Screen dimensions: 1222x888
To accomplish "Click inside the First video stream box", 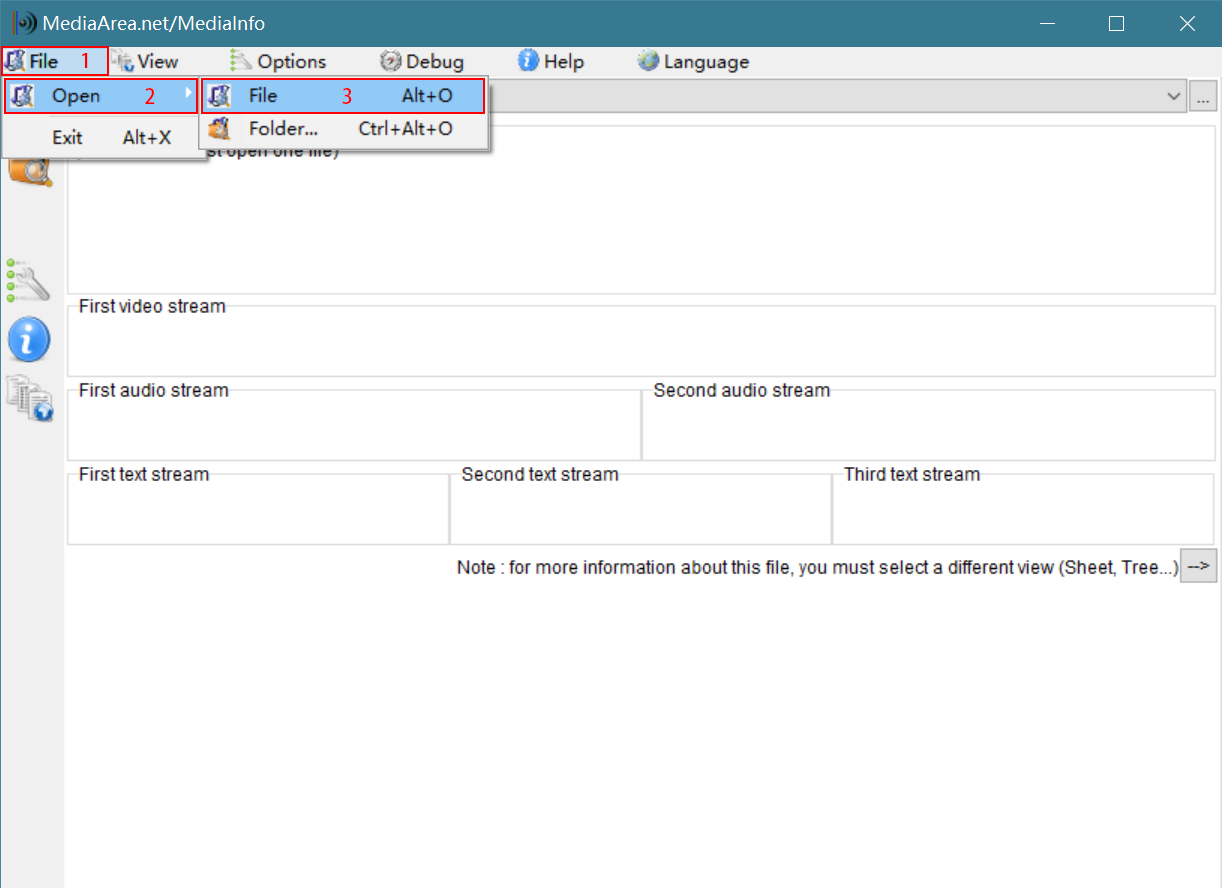I will click(640, 345).
